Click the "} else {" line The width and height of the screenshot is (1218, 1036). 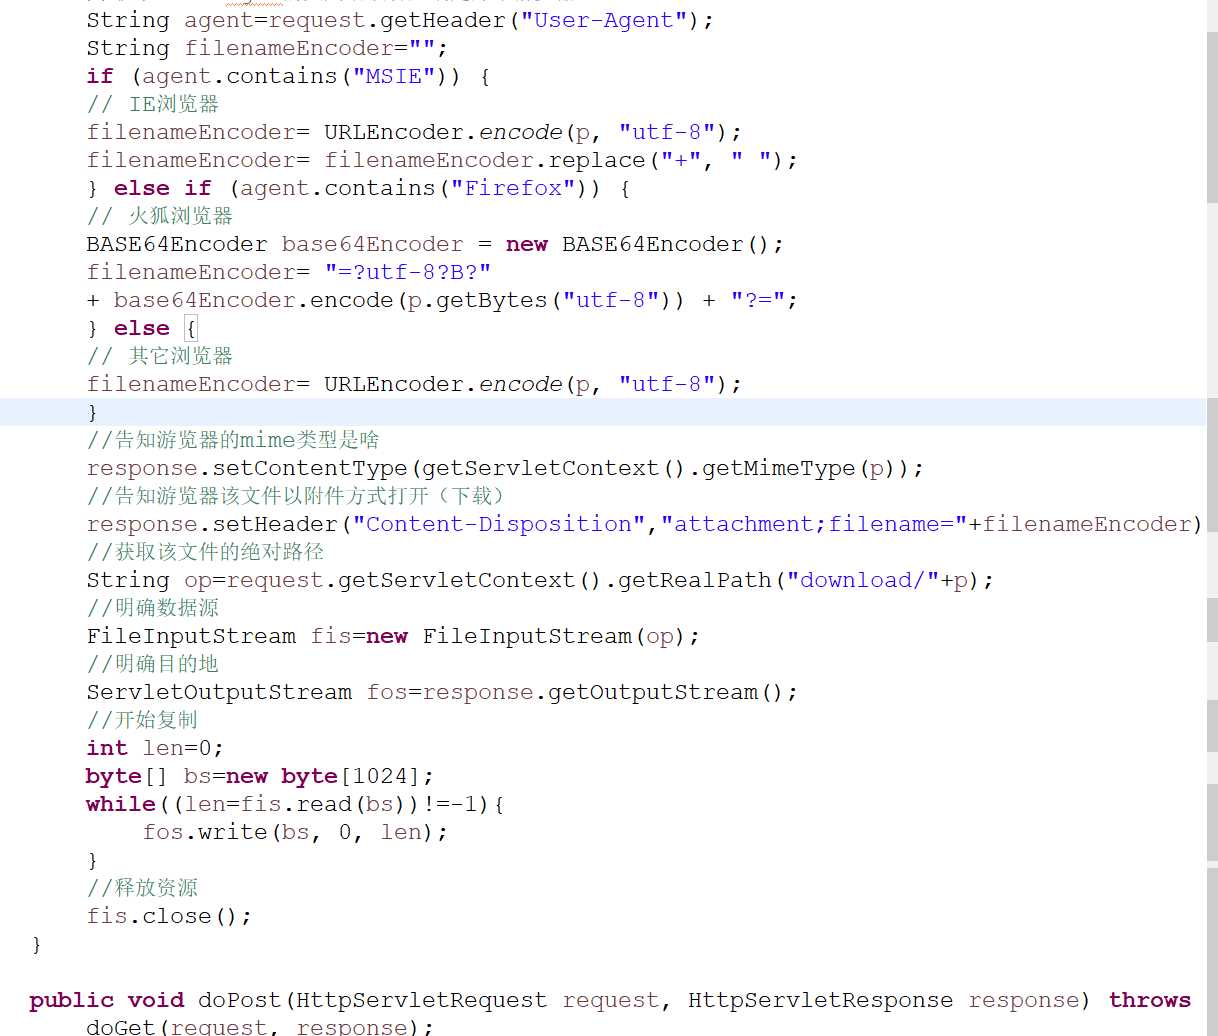pyautogui.click(x=142, y=328)
